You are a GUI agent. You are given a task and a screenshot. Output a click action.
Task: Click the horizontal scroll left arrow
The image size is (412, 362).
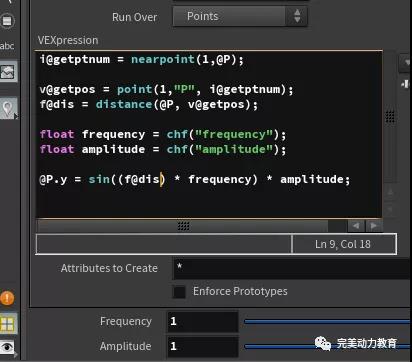[356, 226]
